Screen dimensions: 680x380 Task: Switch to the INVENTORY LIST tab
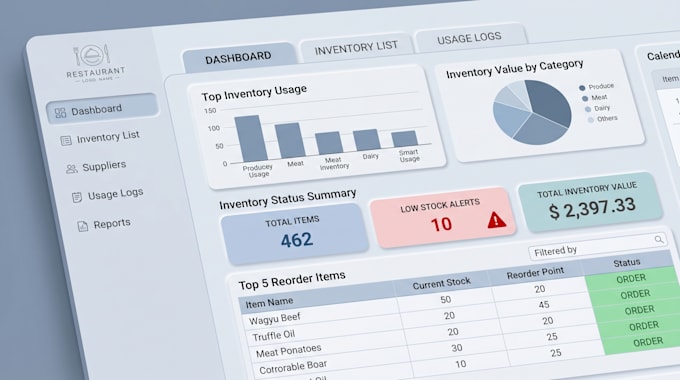point(356,47)
